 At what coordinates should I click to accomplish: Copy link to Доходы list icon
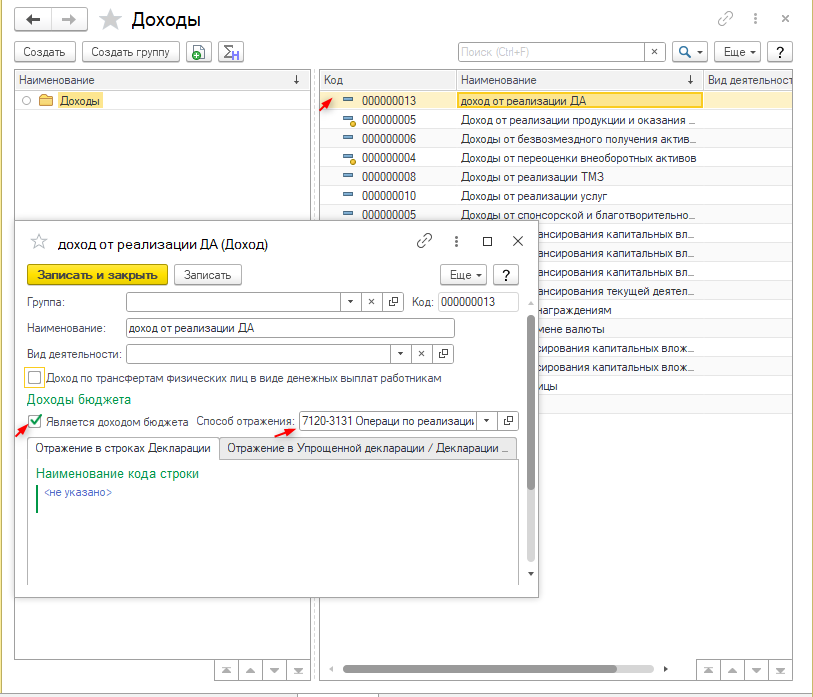click(x=725, y=19)
